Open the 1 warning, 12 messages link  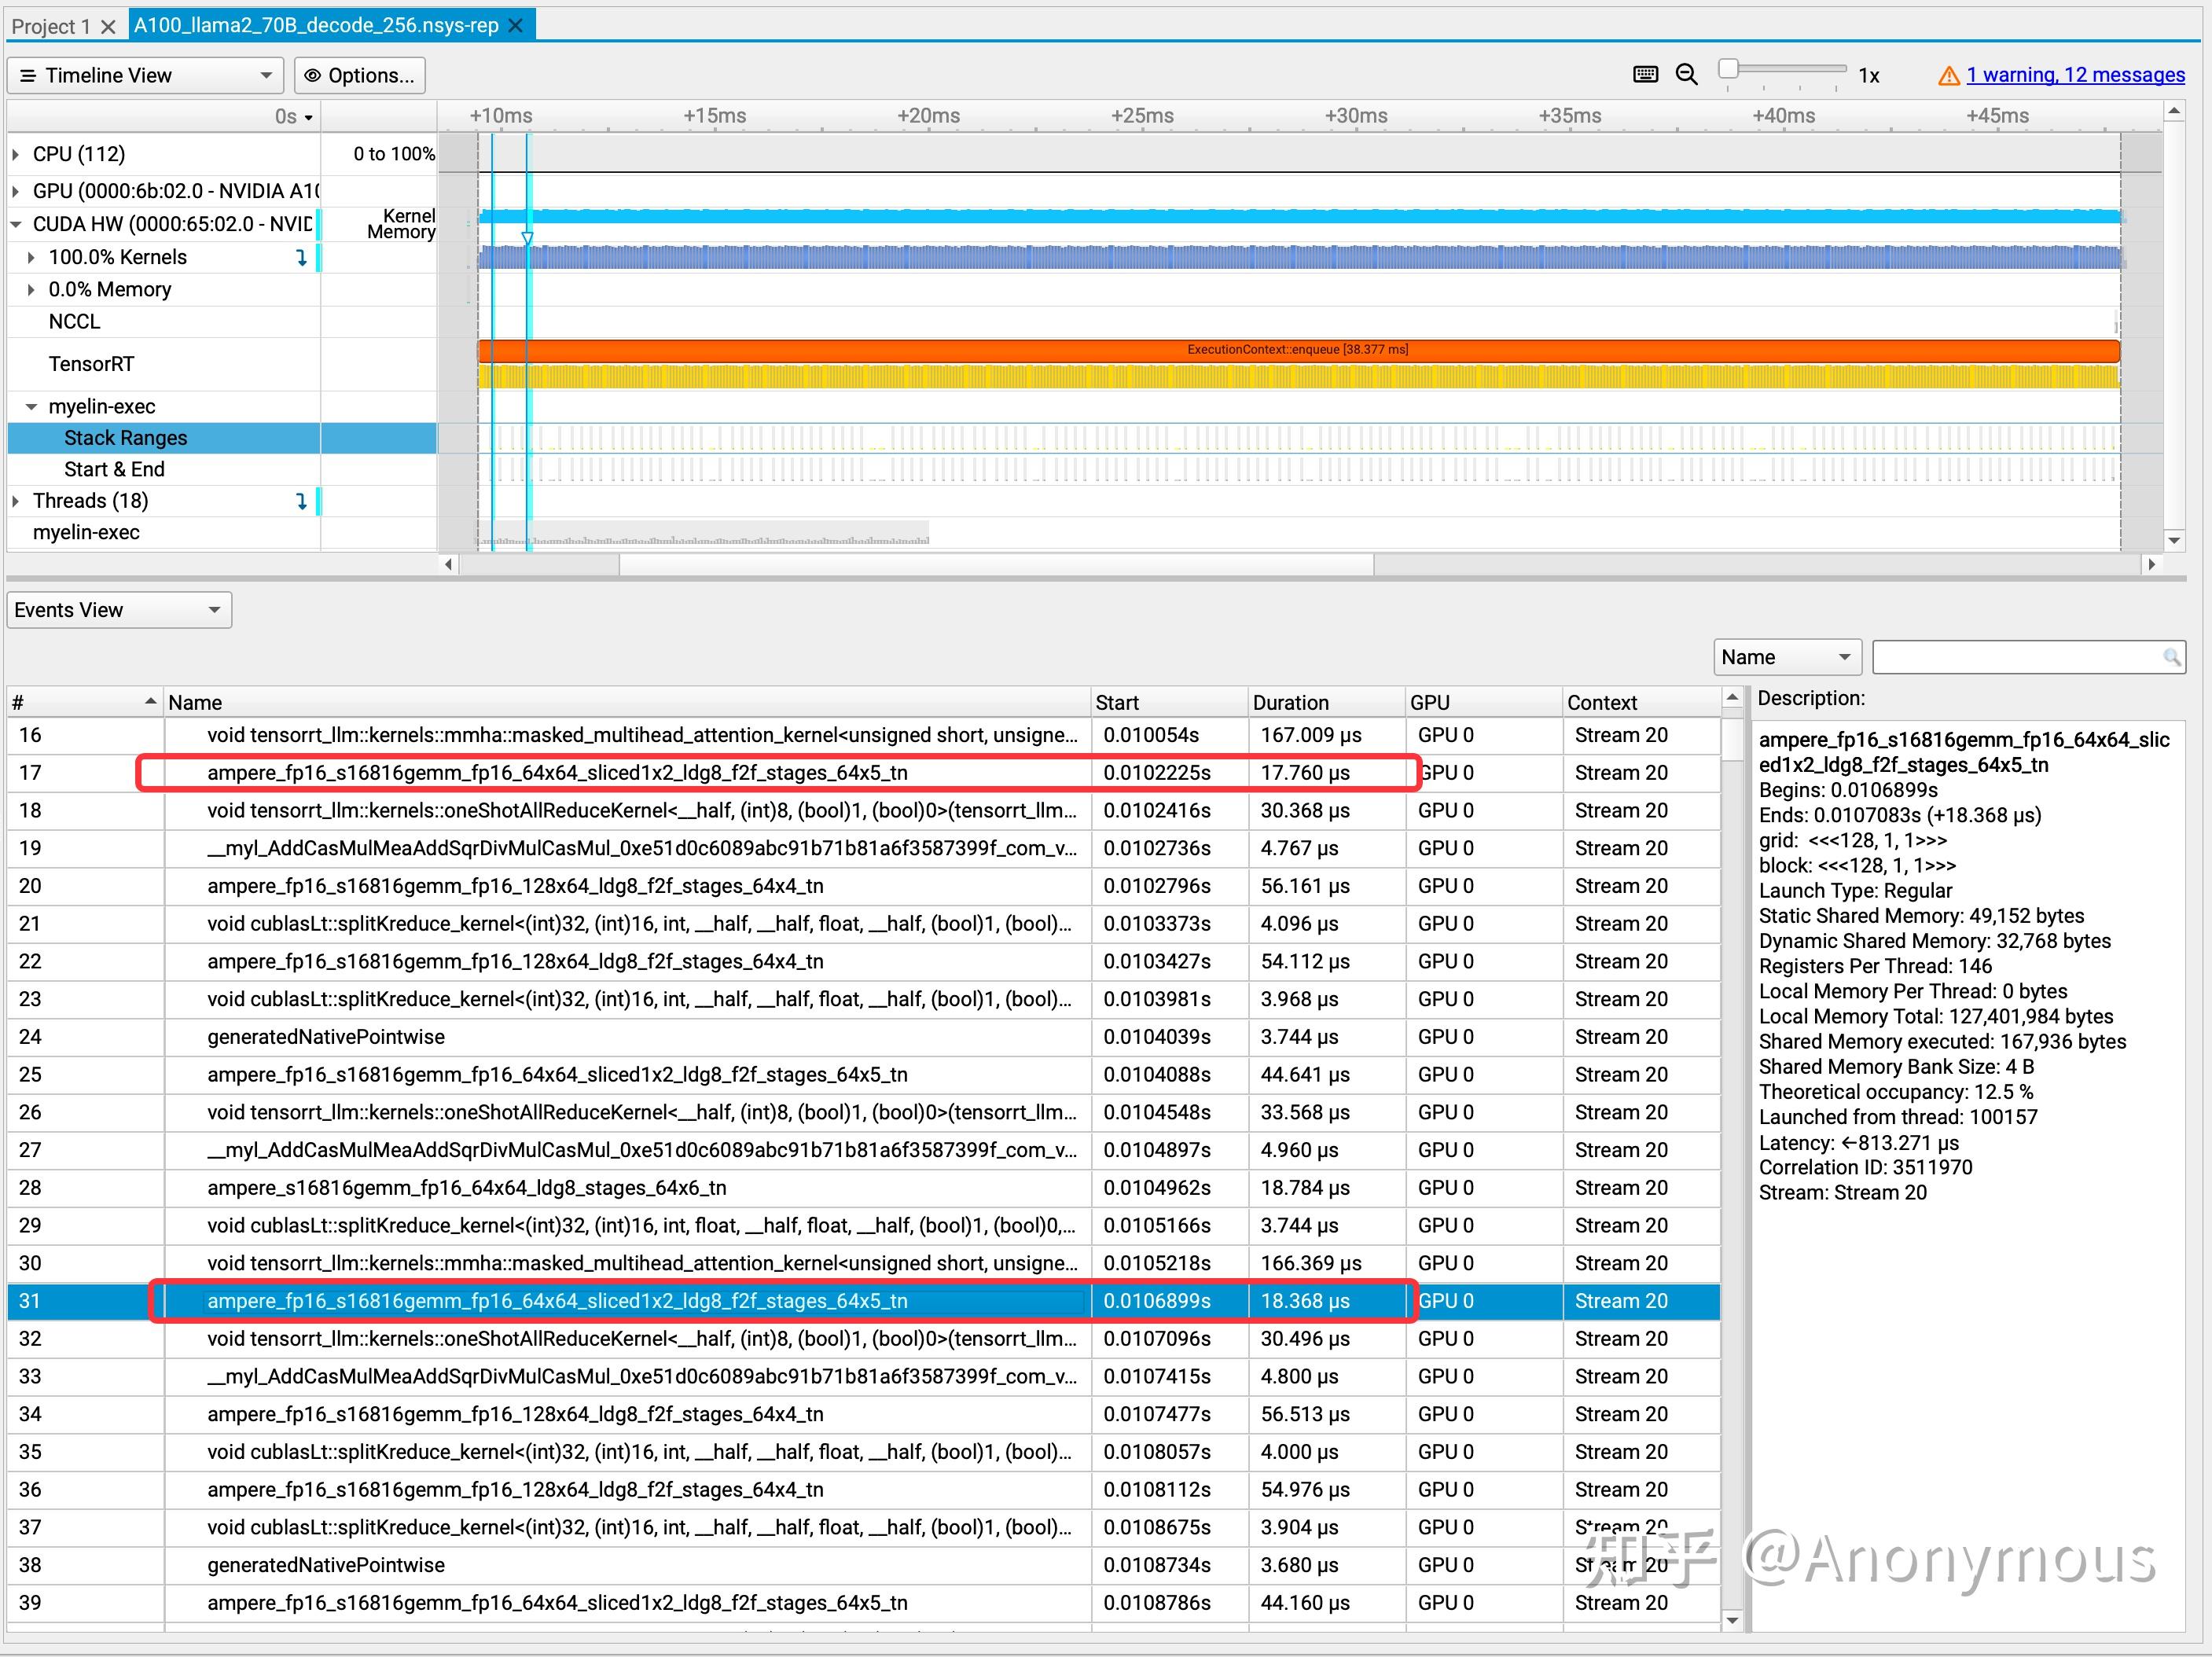2075,75
